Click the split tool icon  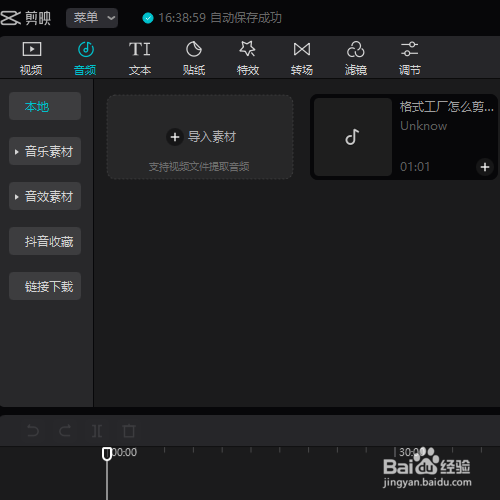coord(97,431)
